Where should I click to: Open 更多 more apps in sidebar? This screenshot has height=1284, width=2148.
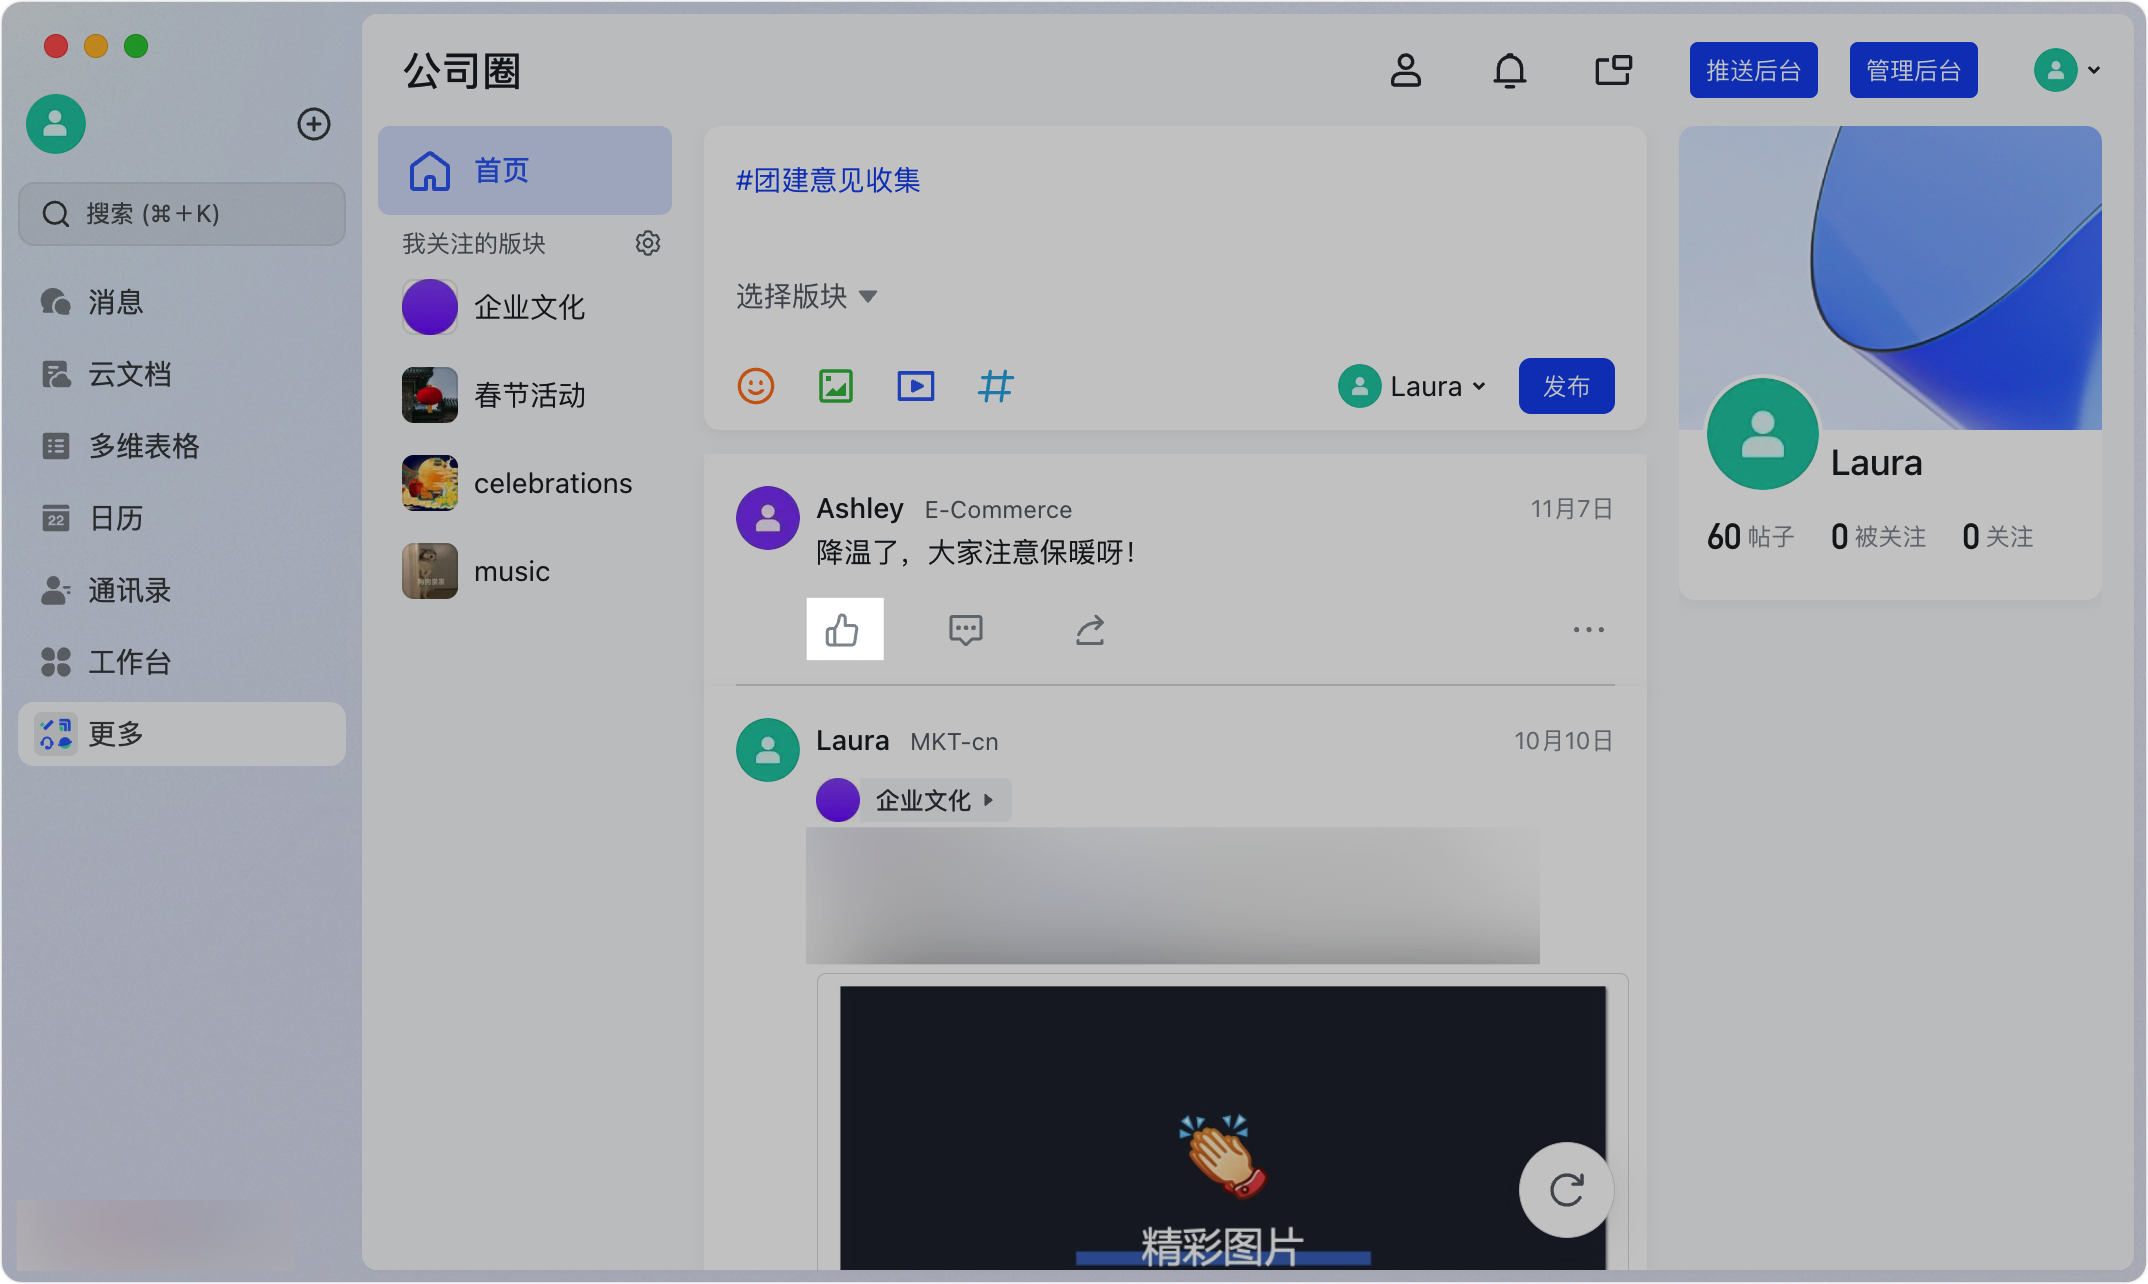pyautogui.click(x=182, y=734)
